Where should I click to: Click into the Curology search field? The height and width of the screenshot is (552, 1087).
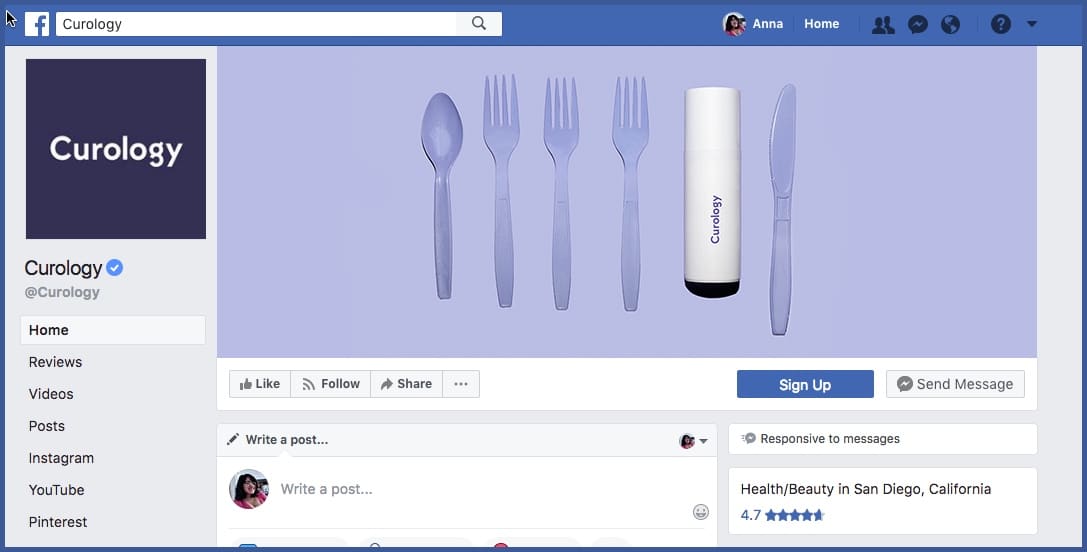(x=256, y=24)
